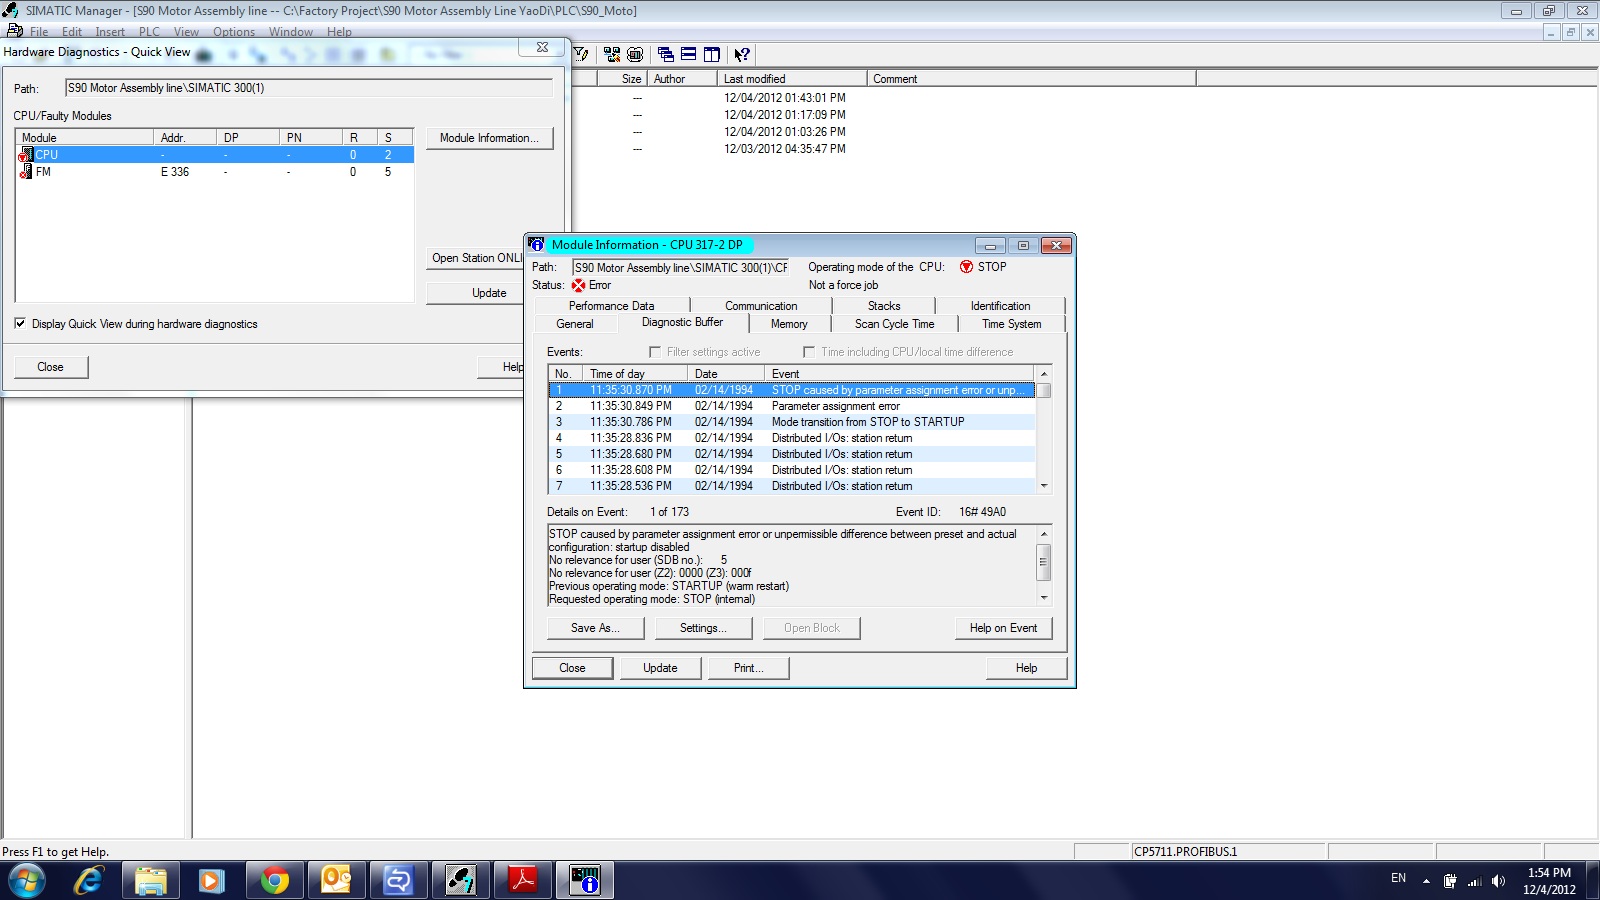Click the events list scroll-down arrow

[x=1044, y=486]
